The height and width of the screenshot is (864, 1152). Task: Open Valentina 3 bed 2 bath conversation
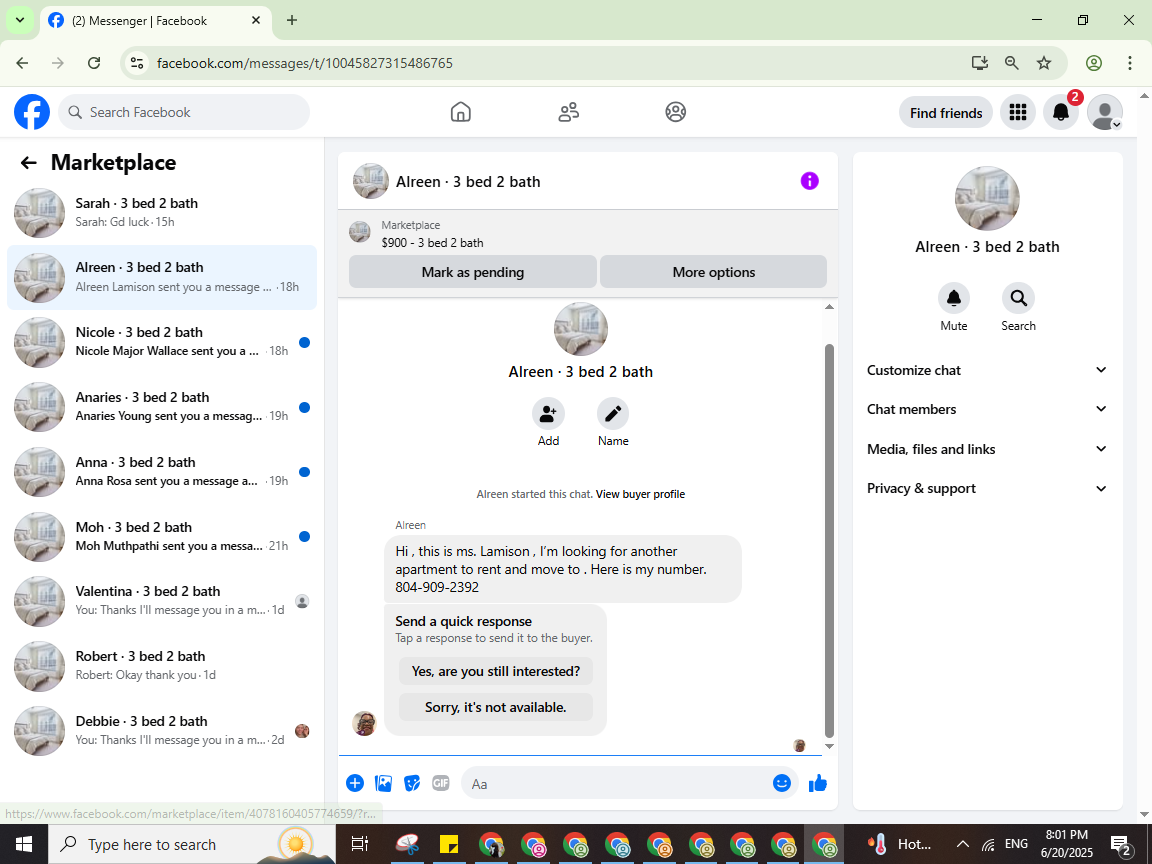point(162,600)
